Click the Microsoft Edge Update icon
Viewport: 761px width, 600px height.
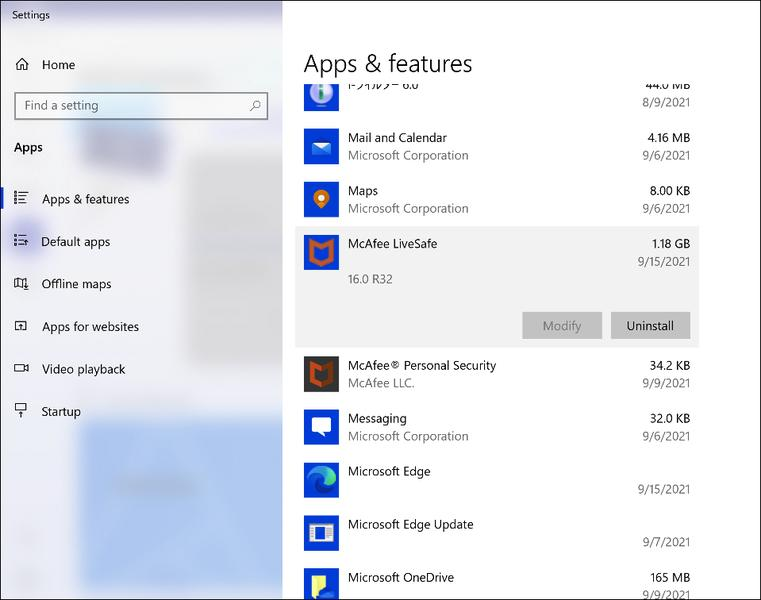click(321, 533)
